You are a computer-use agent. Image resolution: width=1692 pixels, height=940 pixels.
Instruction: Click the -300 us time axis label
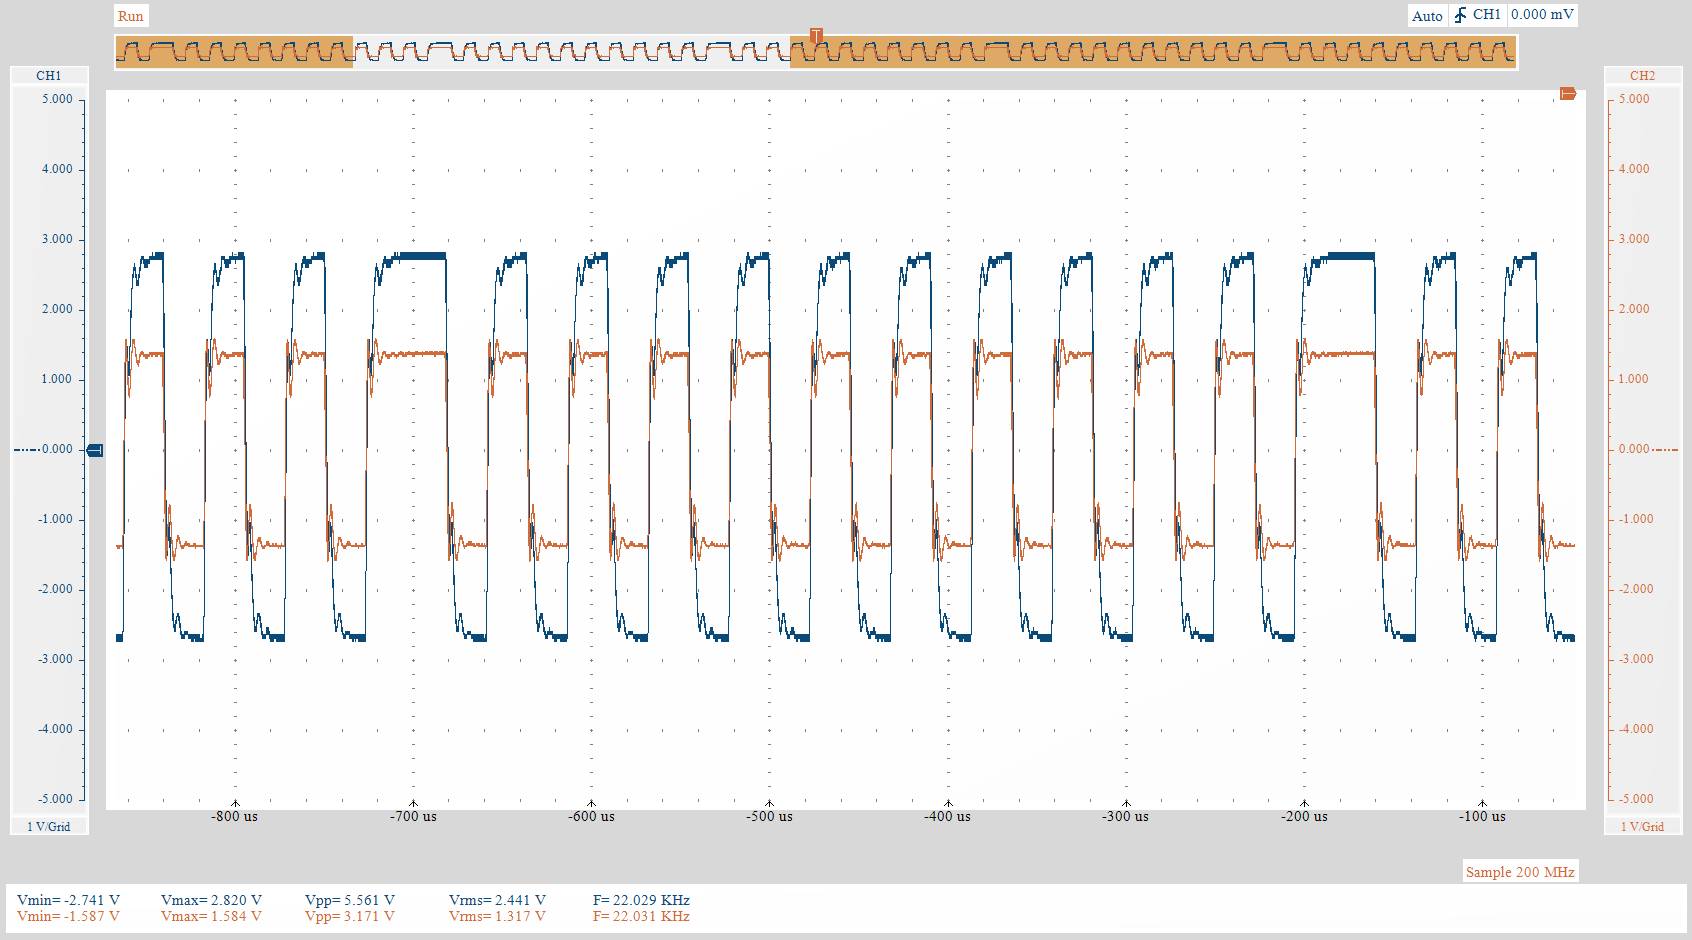point(1125,817)
